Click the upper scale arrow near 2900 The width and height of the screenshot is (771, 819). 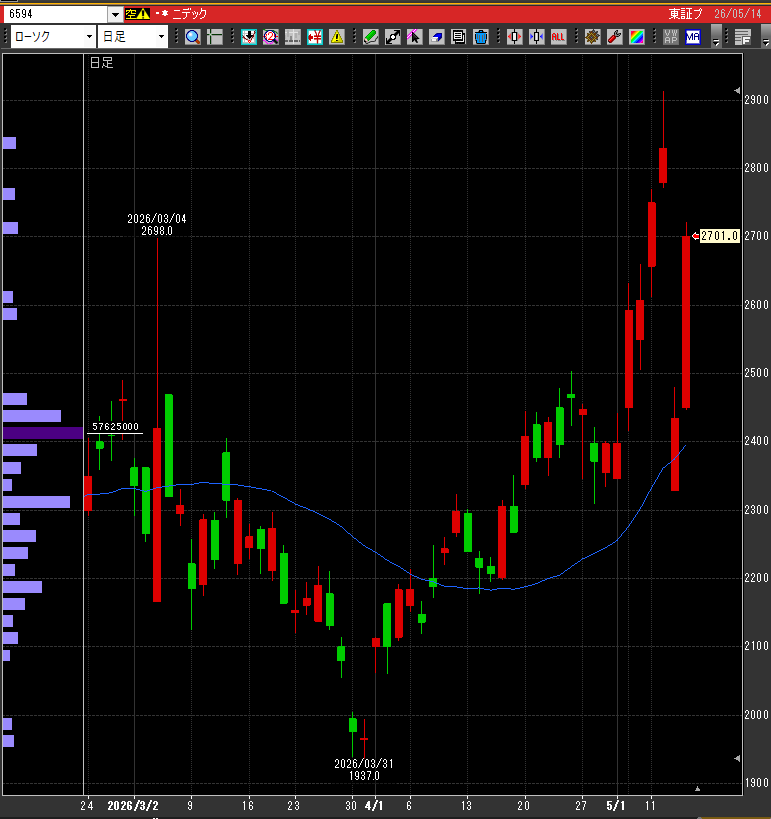737,90
